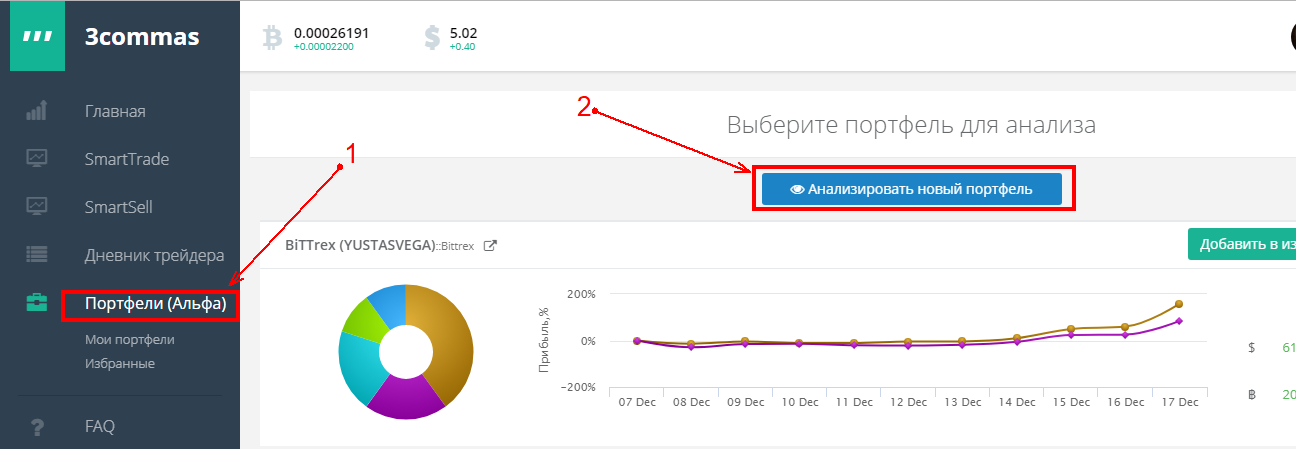Open the Главная menu item
The image size is (1296, 449).
(115, 111)
